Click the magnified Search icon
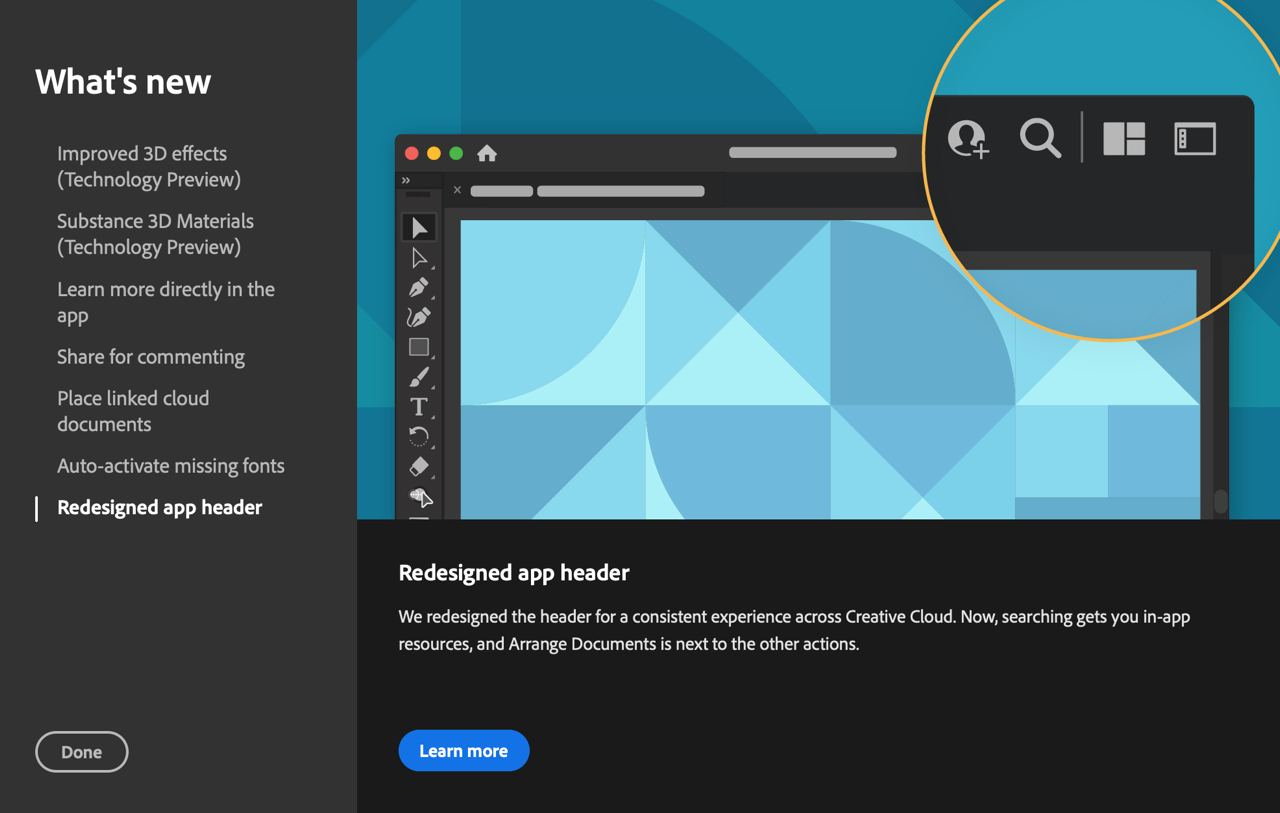1280x813 pixels. [1040, 138]
